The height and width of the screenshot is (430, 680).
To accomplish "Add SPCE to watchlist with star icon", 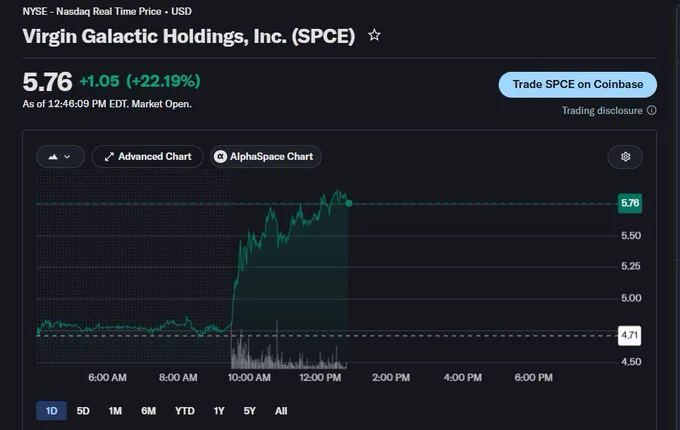I will [374, 35].
